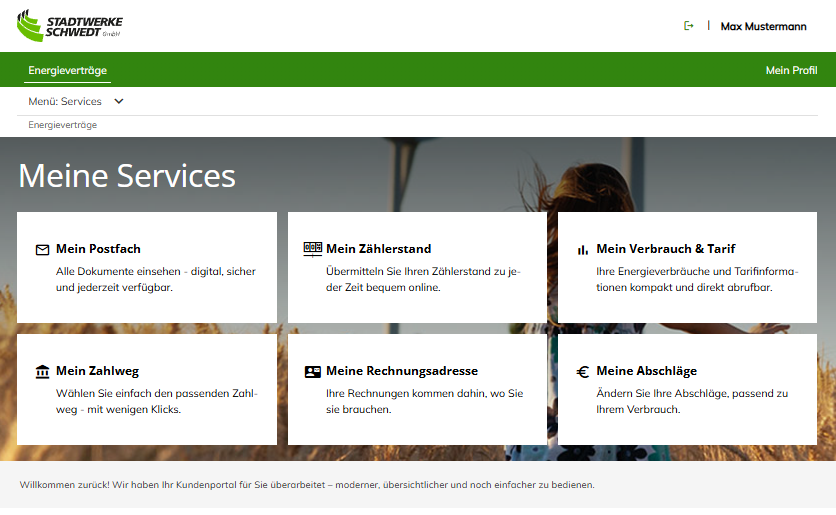Click the Stadtwerke Schwedt logo

(68, 25)
